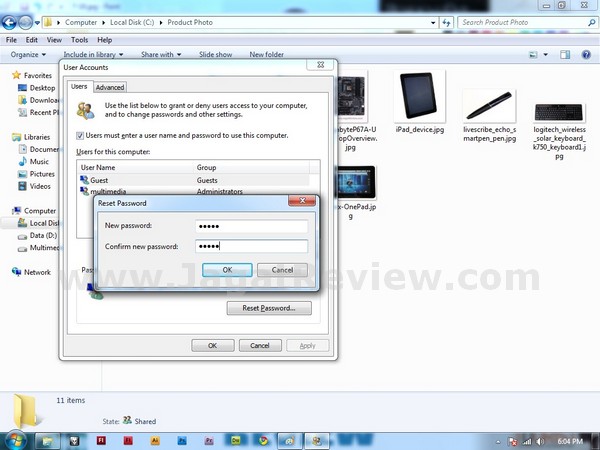
Task: Open the Tools menu
Action: 77,40
